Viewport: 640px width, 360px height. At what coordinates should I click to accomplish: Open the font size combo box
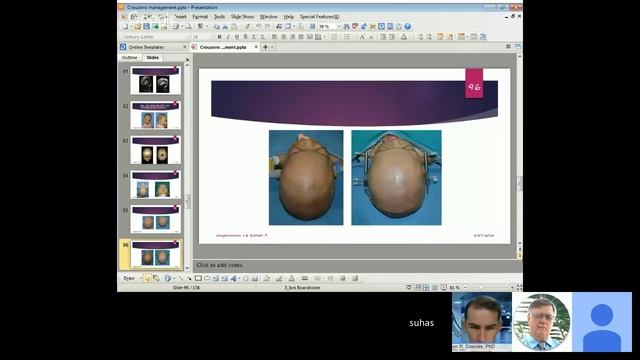click(202, 37)
